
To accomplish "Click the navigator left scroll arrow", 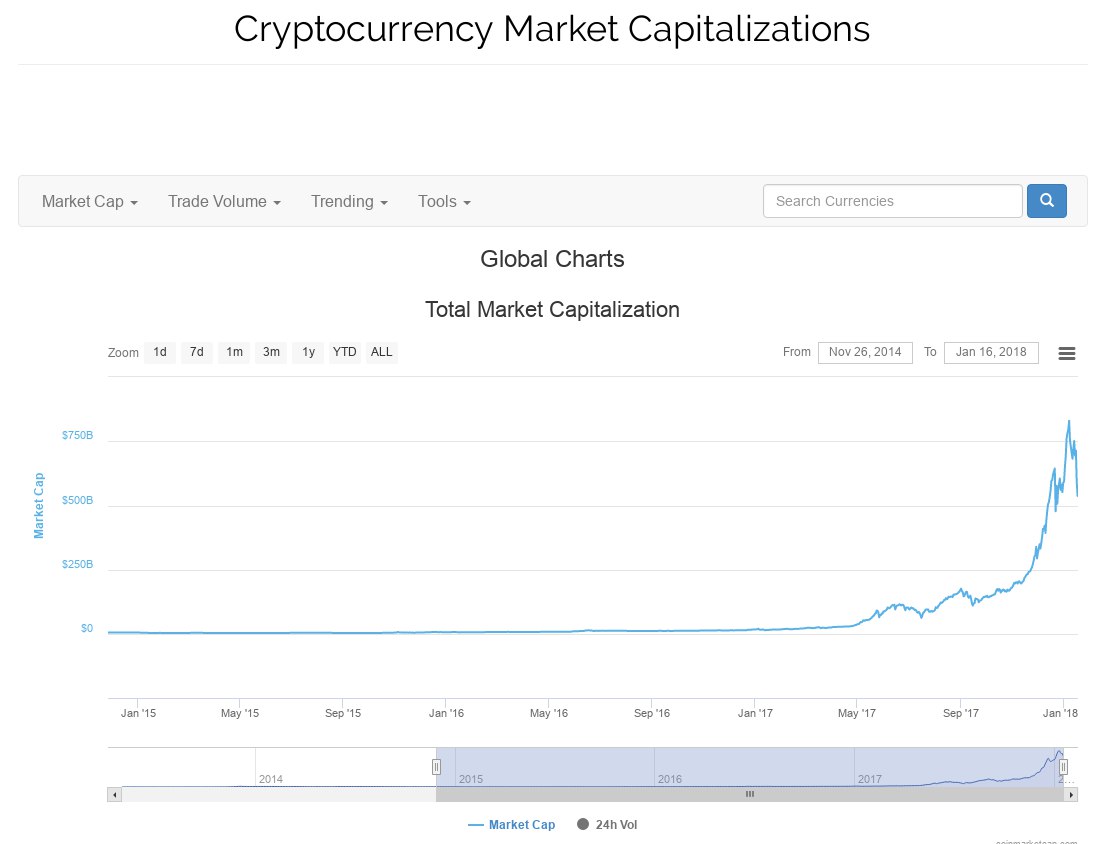I will [x=115, y=795].
